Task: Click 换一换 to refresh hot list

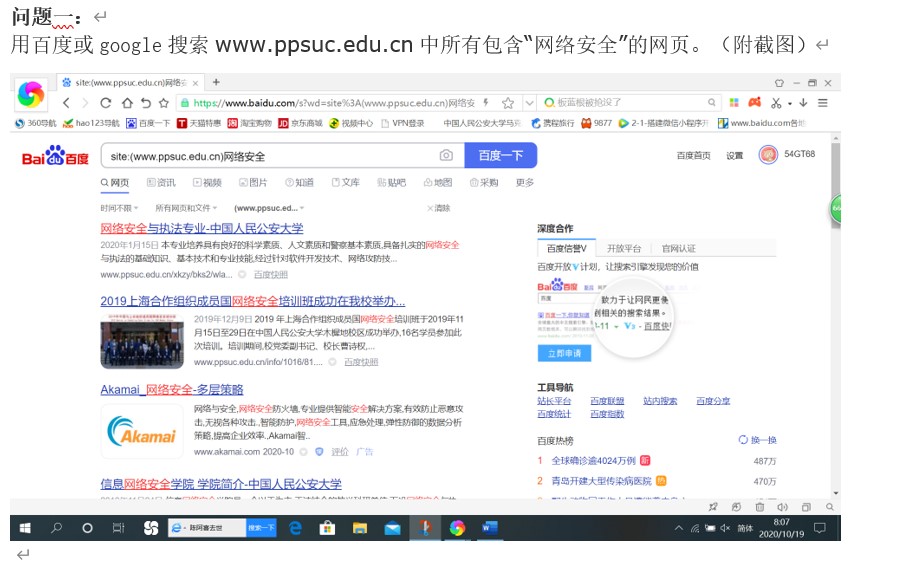Action: tap(757, 440)
